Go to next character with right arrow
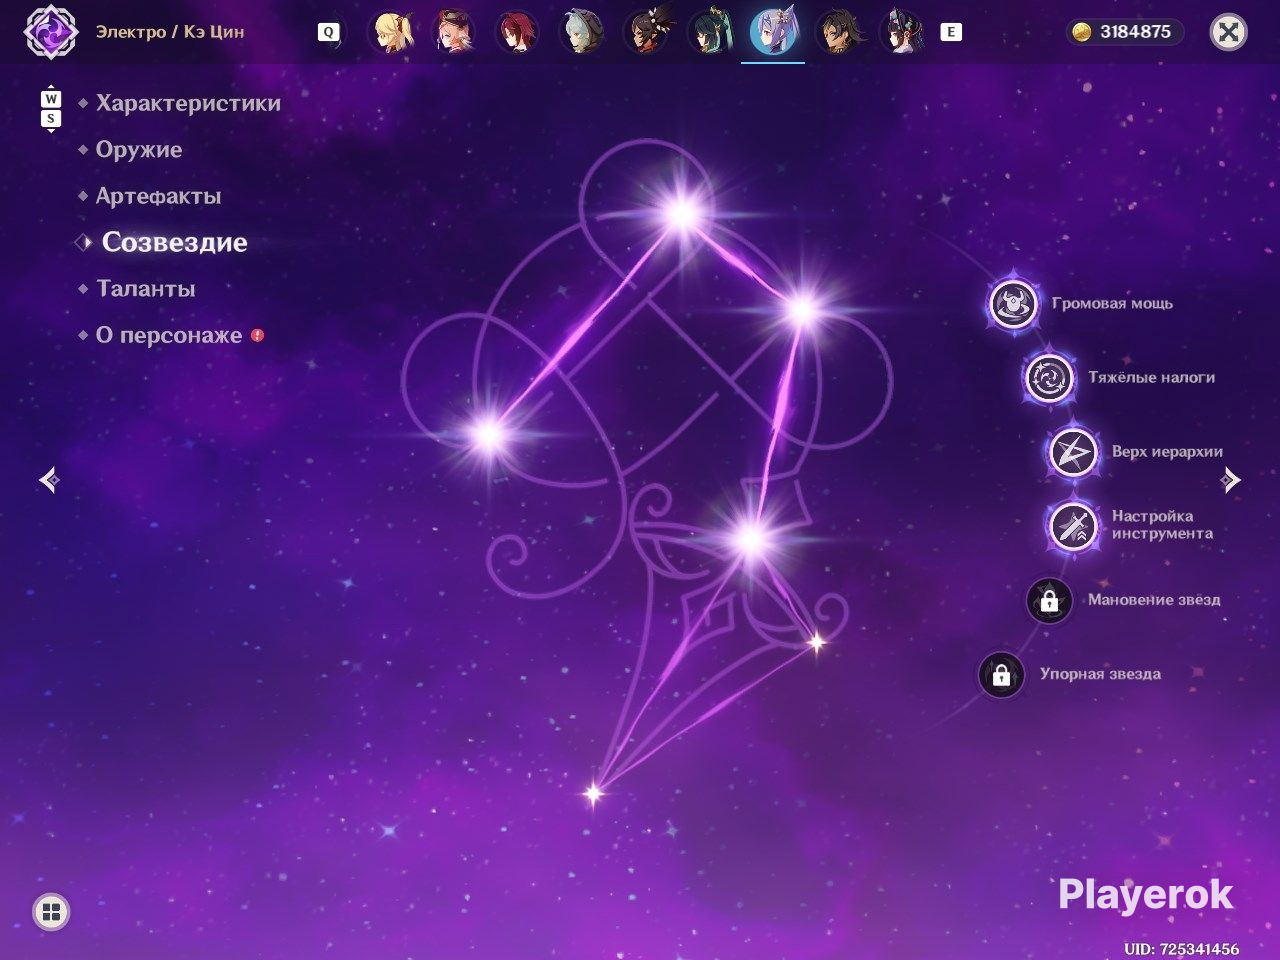The height and width of the screenshot is (960, 1280). pos(1231,480)
